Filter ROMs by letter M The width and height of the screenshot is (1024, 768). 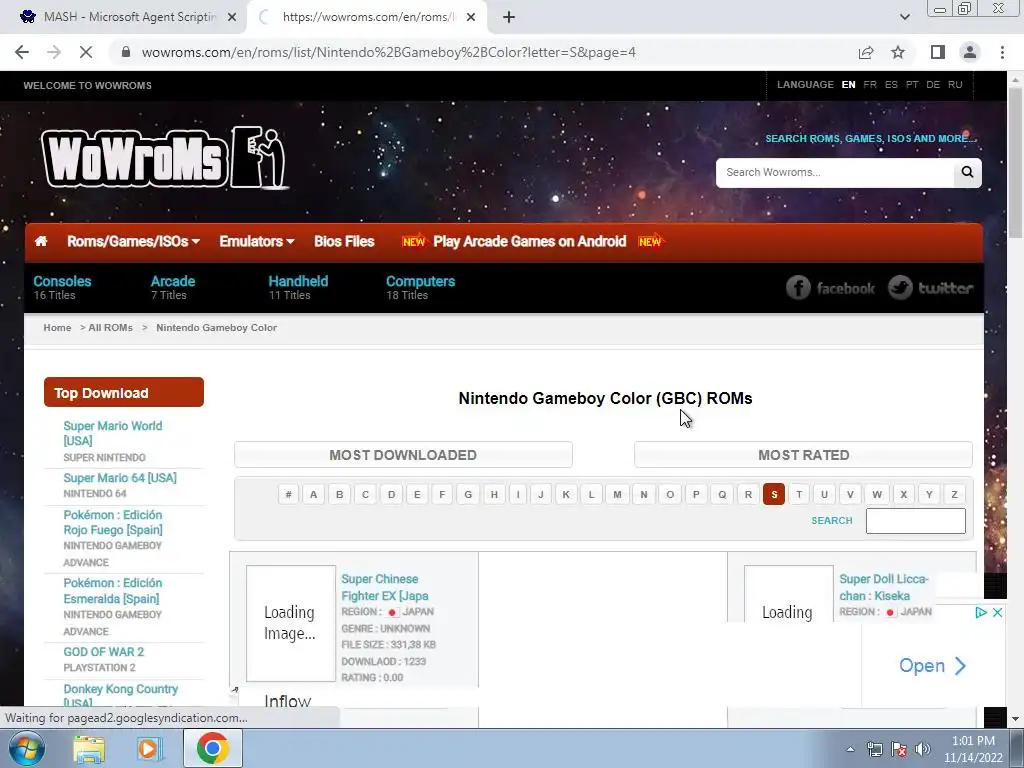(x=617, y=494)
